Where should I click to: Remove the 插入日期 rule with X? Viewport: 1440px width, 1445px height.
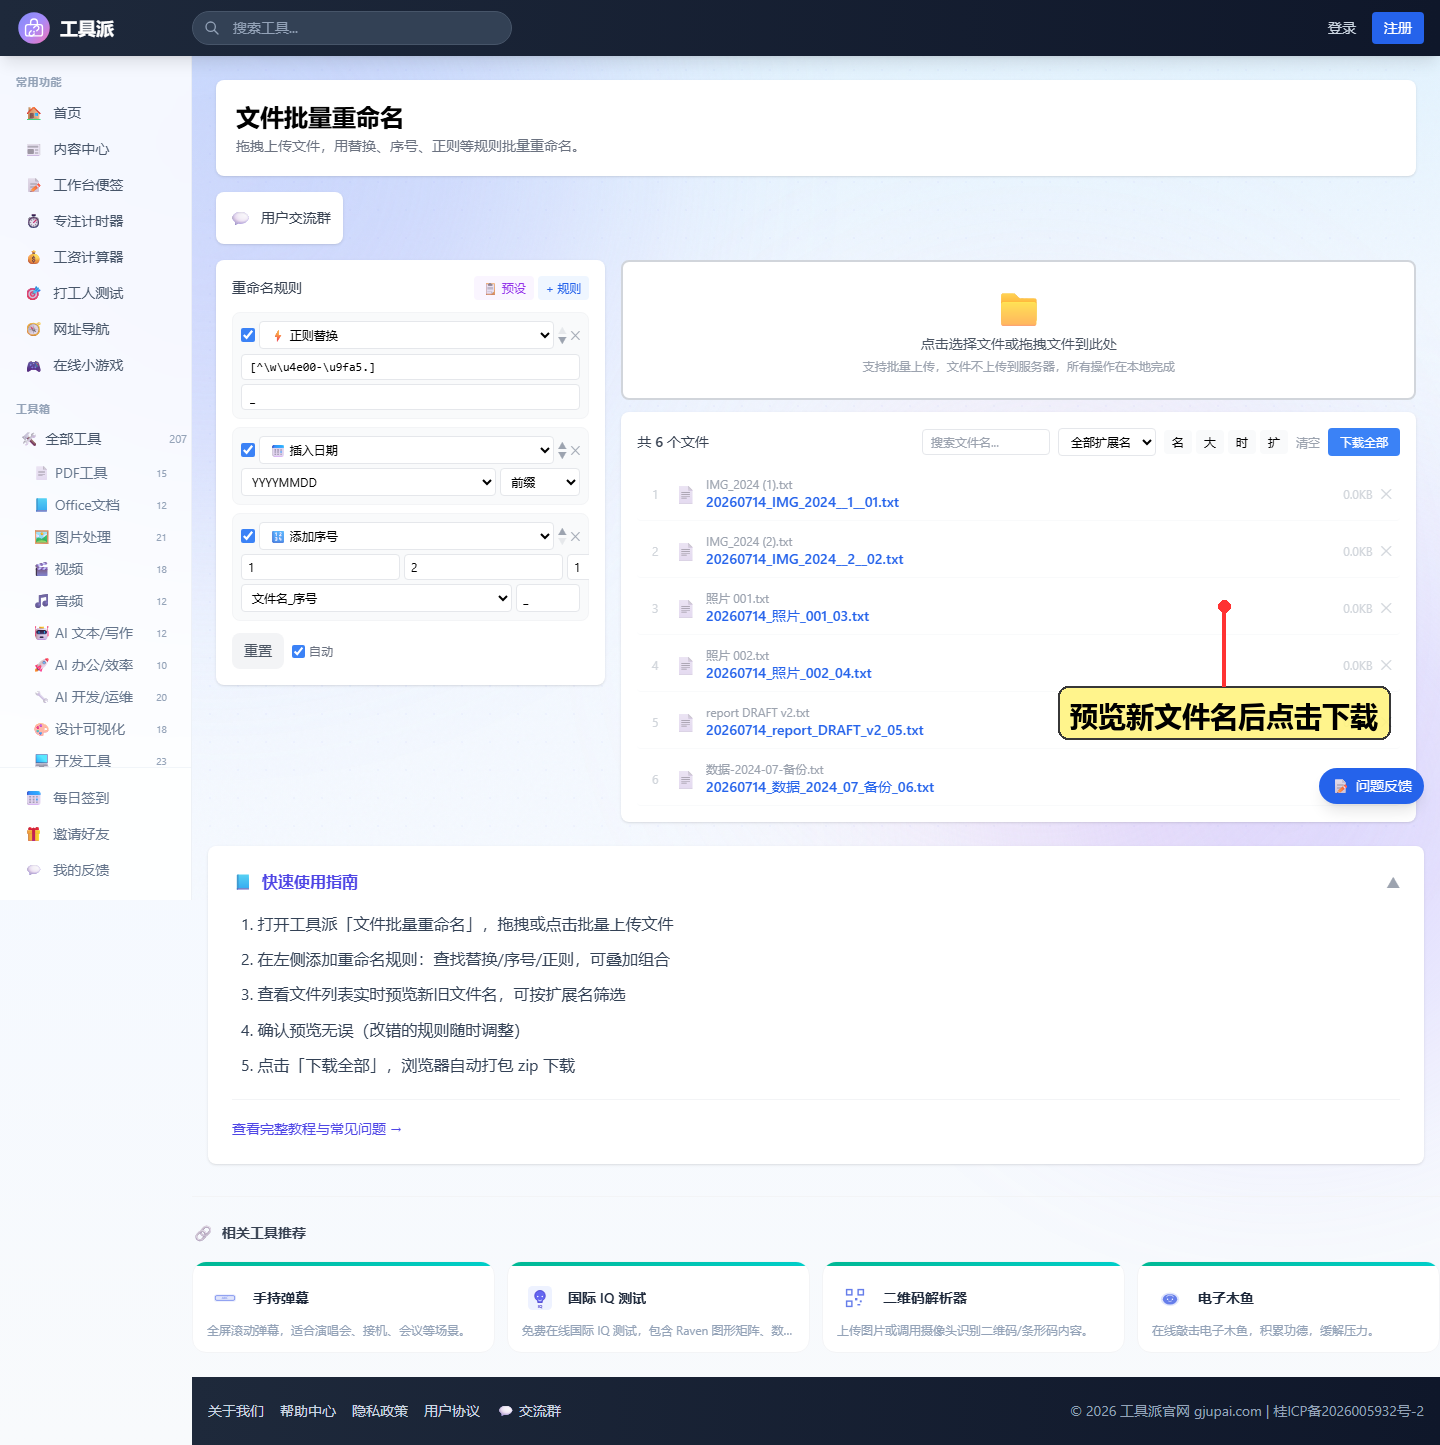pyautogui.click(x=576, y=451)
